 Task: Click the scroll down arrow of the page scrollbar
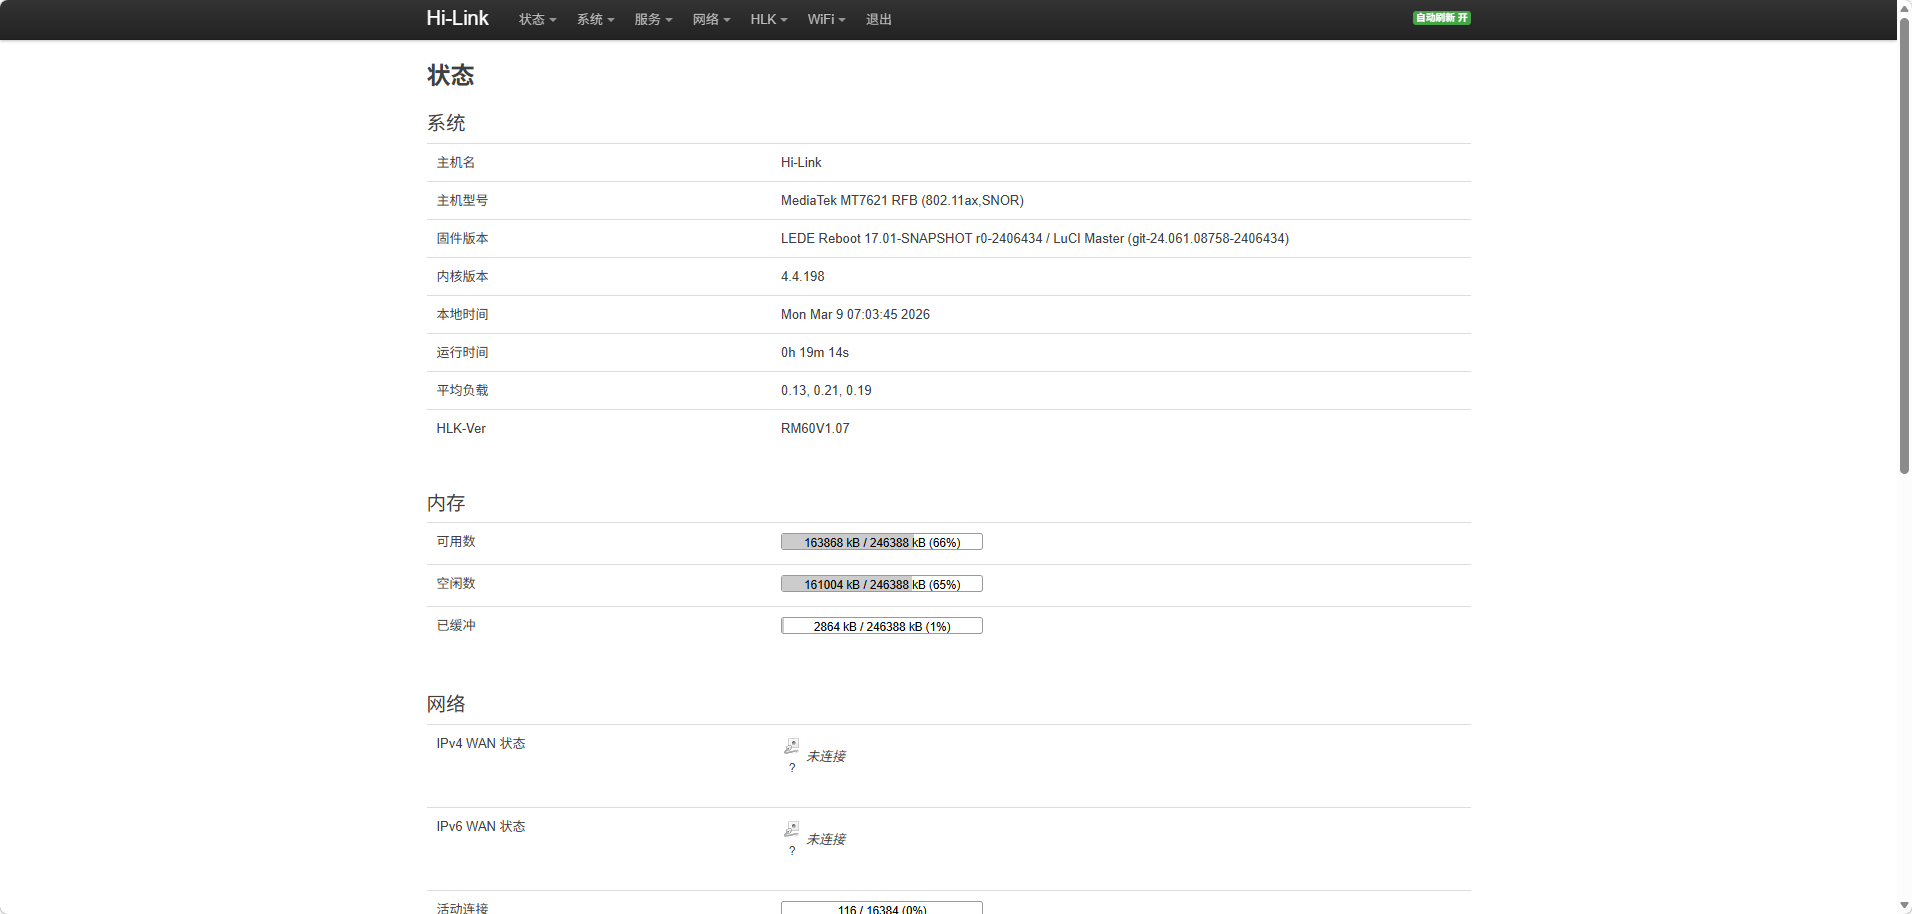click(1904, 905)
